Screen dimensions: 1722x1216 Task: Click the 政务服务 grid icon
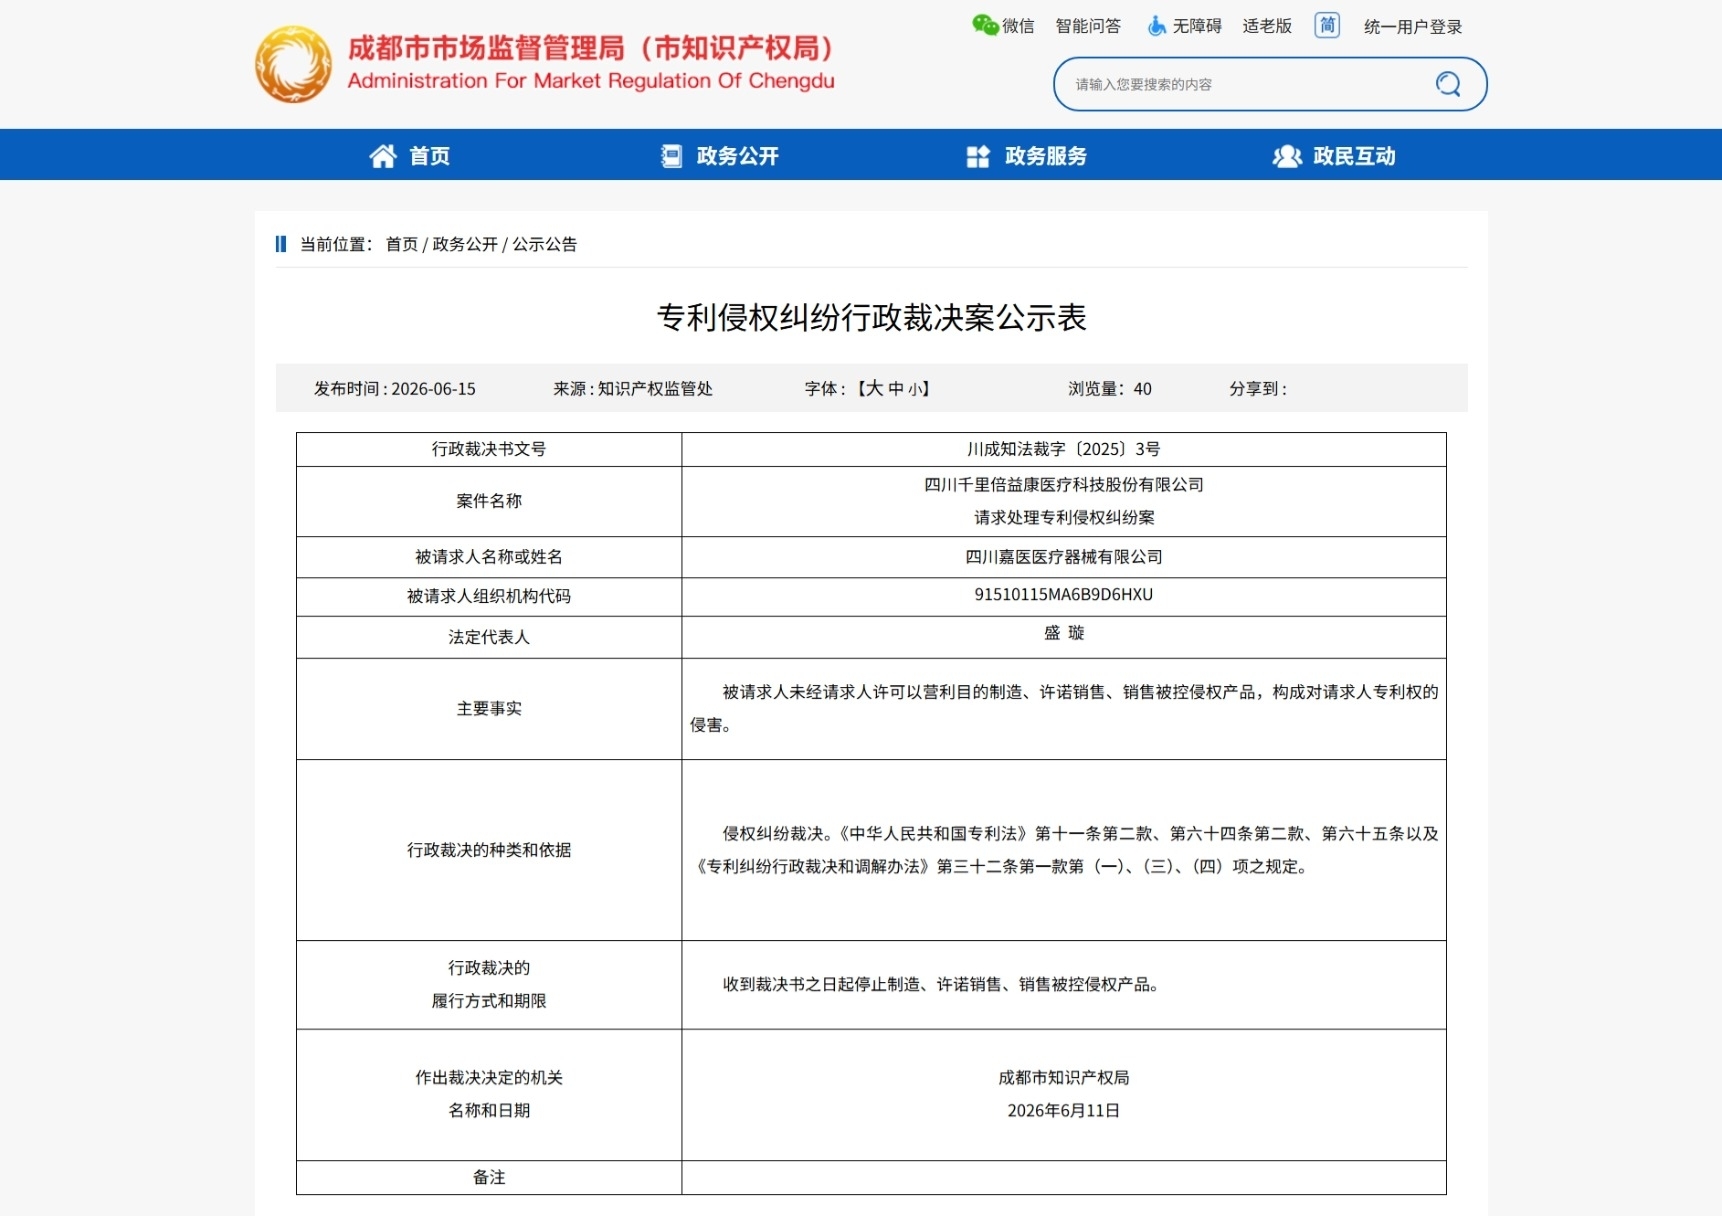click(978, 156)
